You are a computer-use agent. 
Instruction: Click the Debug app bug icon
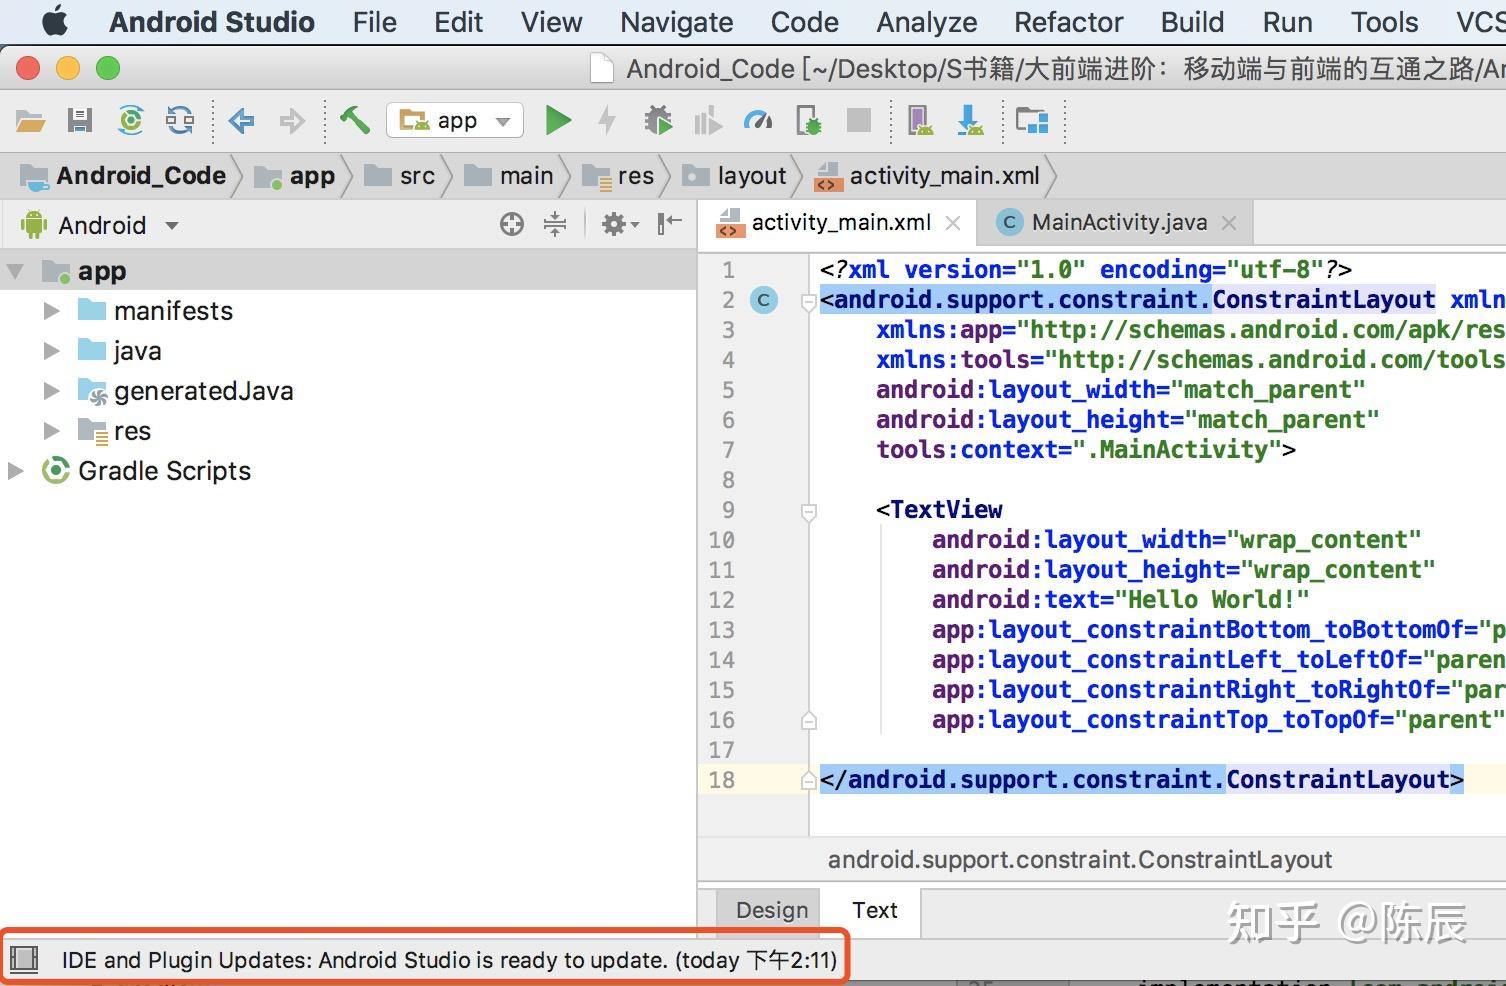coord(658,121)
